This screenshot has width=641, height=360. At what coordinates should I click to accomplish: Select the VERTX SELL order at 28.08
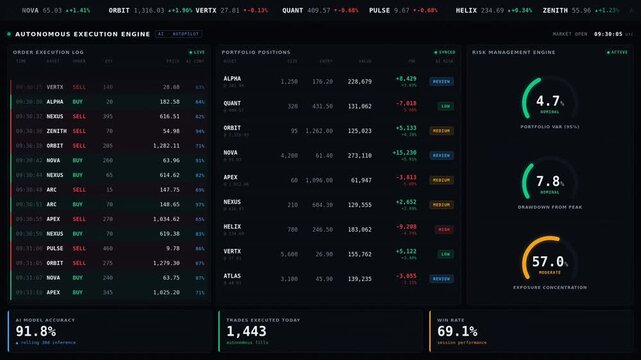(x=109, y=87)
